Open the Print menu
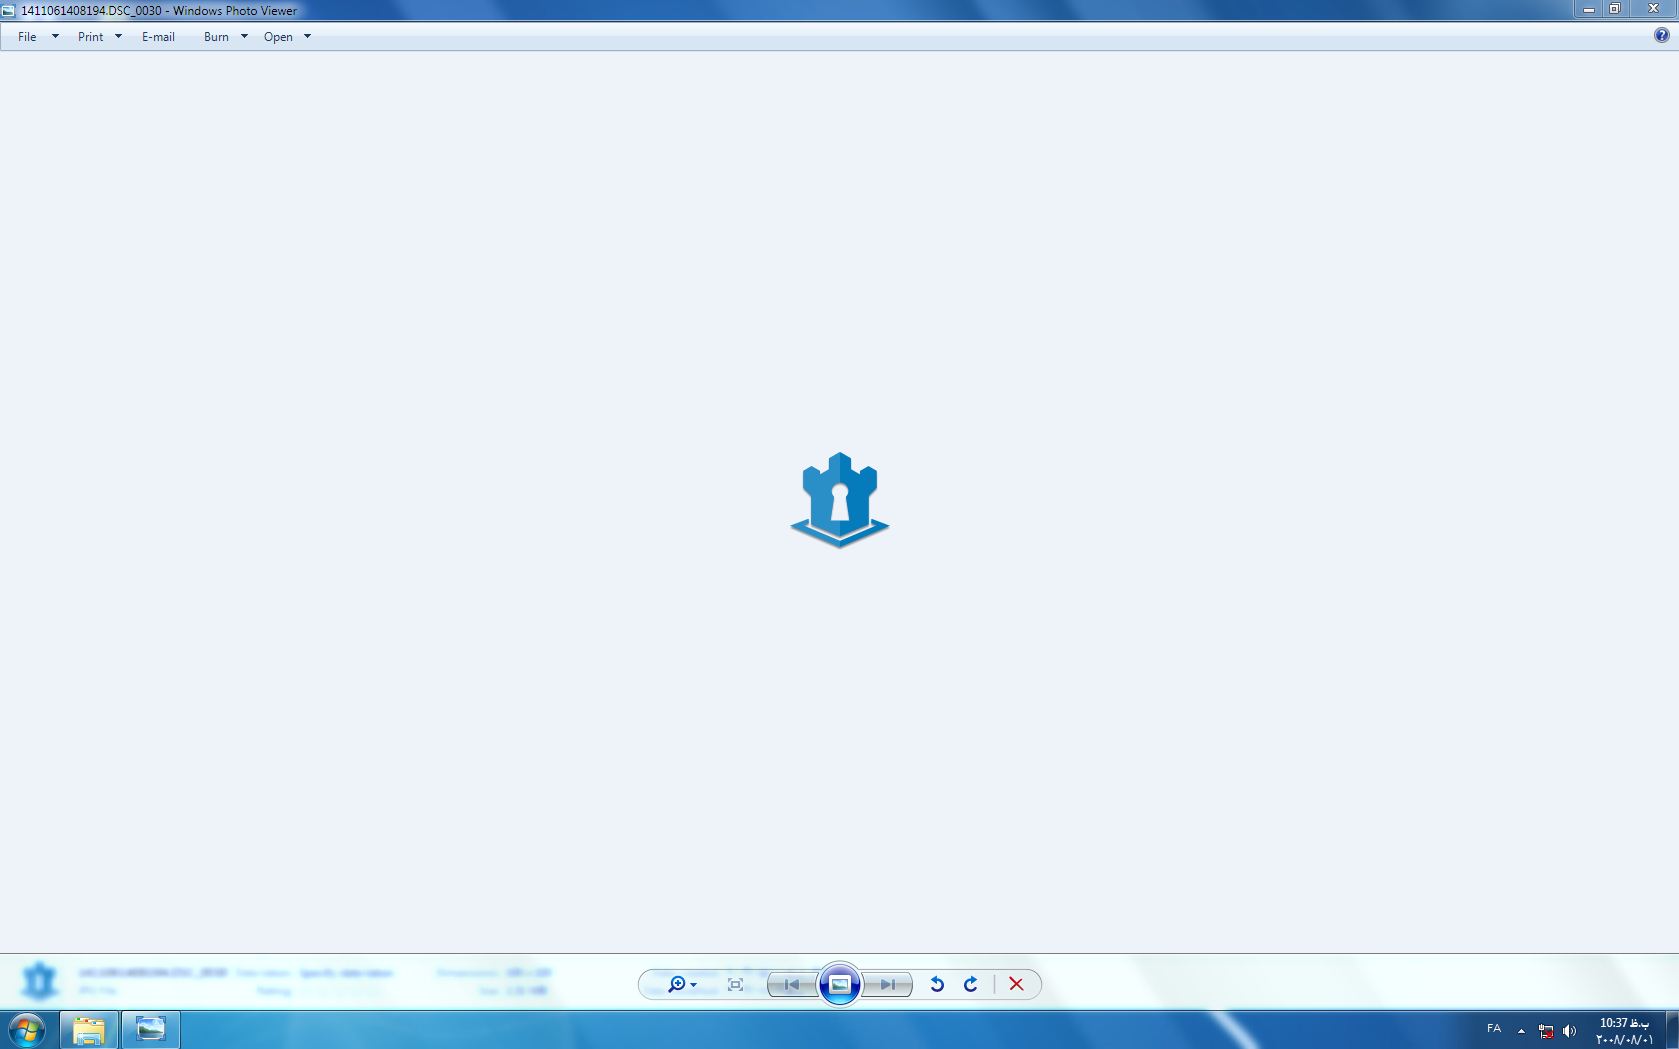 click(90, 37)
